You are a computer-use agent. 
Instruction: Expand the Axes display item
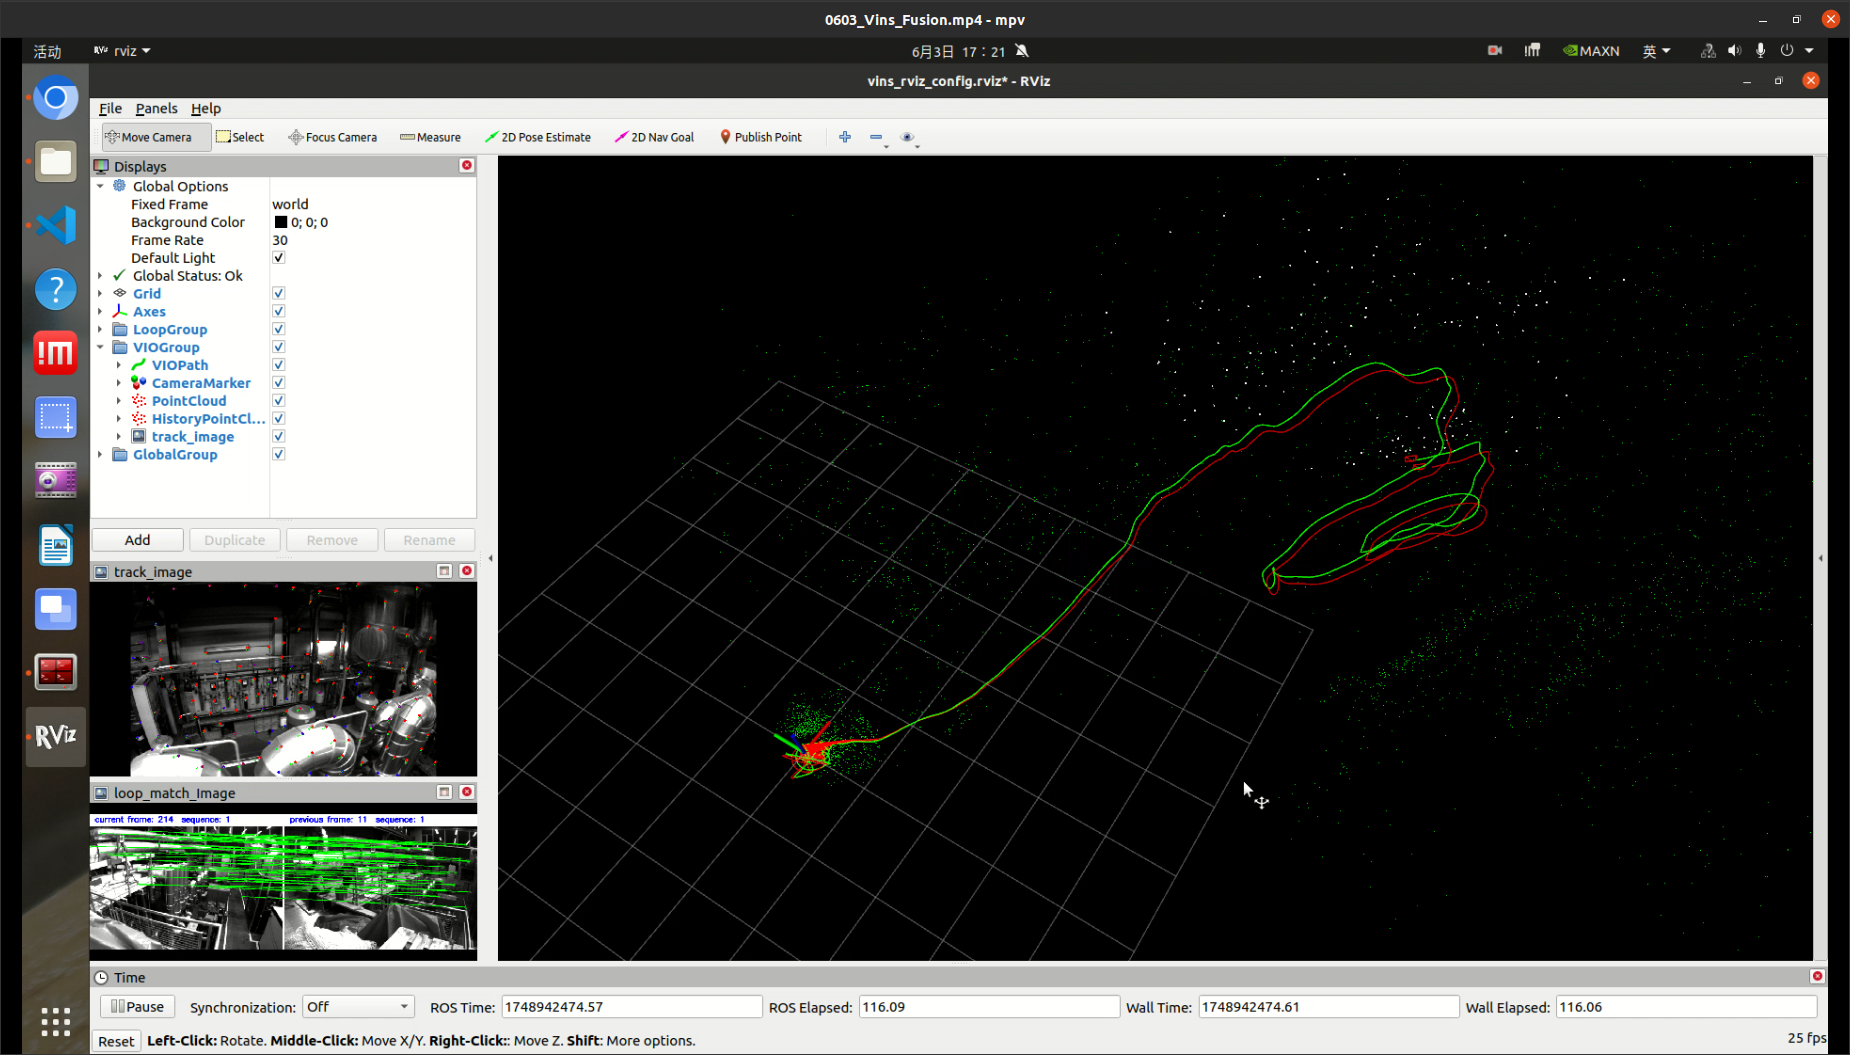[100, 312]
